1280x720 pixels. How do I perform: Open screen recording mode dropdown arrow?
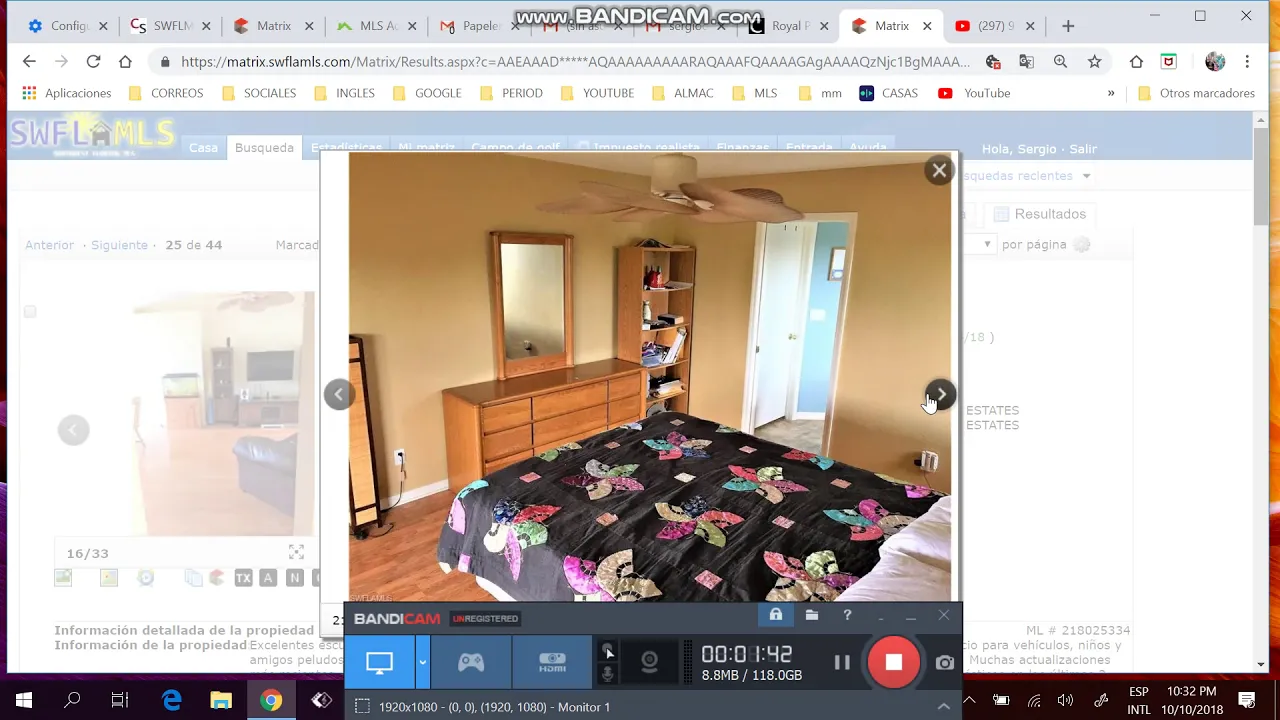[423, 662]
